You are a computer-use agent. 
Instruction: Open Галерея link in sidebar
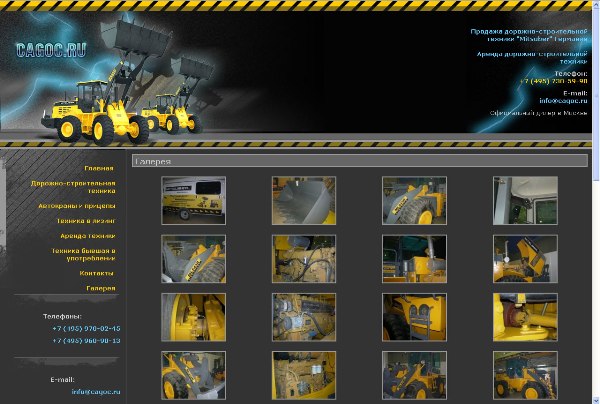click(101, 288)
